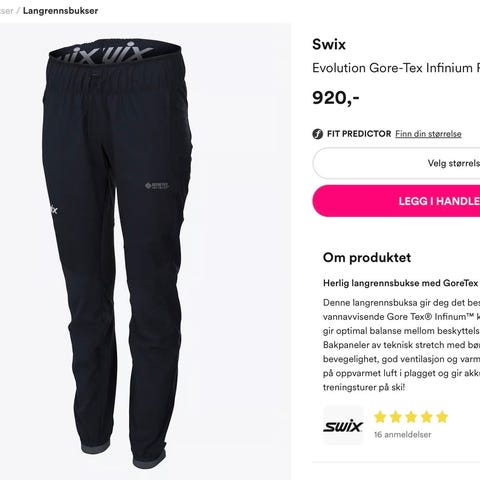Image resolution: width=480 pixels, height=480 pixels.
Task: Click the Swix brand name heading
Action: (329, 45)
